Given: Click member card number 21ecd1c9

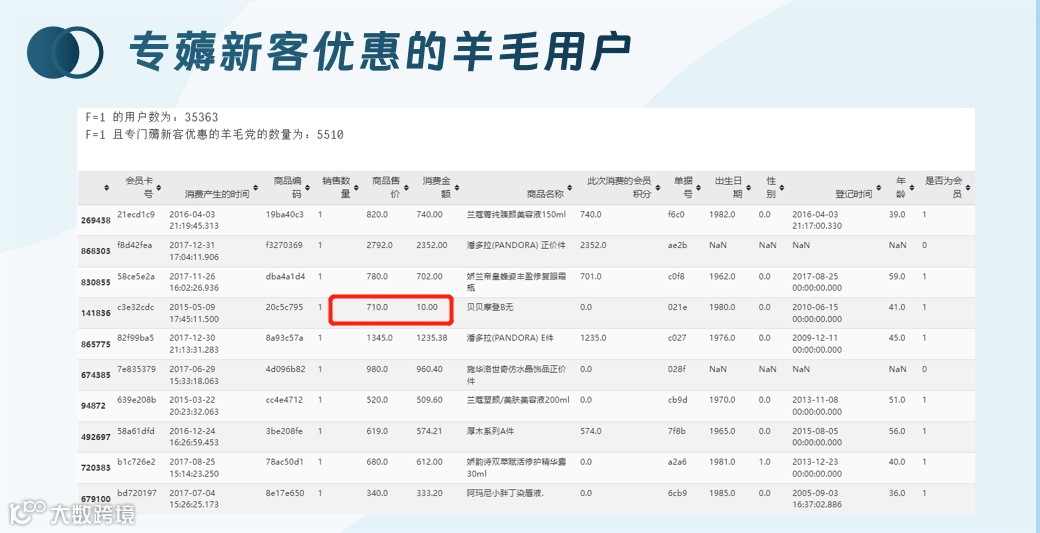Looking at the screenshot, I should click(136, 215).
